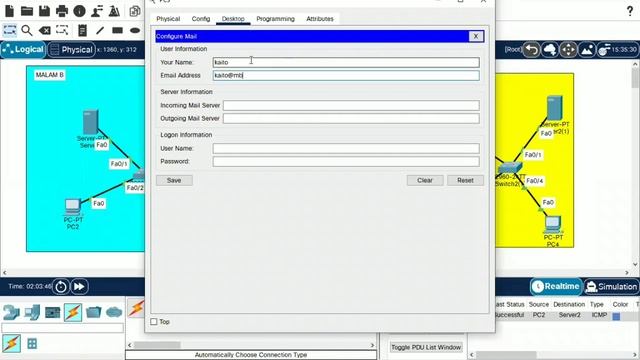Place a note with the Note tool

(82, 30)
